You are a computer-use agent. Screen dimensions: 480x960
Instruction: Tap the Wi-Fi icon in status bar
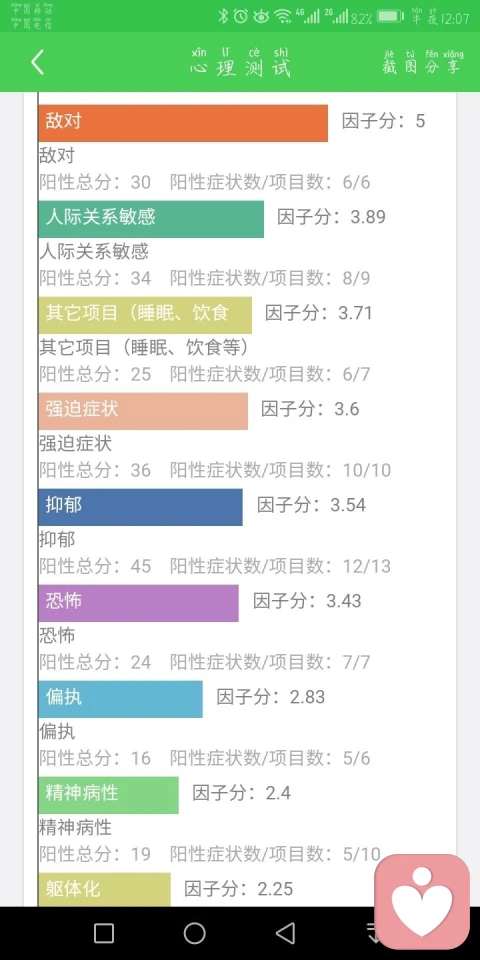click(x=282, y=17)
